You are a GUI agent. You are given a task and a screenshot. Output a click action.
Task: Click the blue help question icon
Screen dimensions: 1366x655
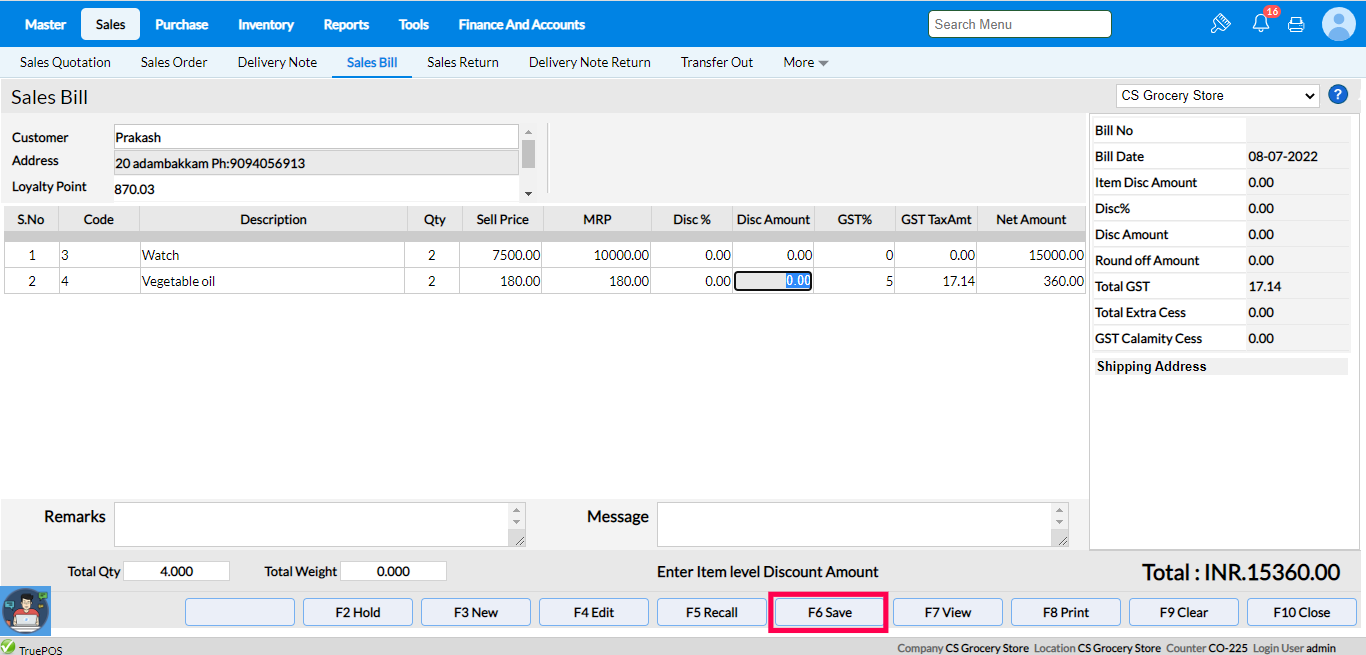[1337, 95]
